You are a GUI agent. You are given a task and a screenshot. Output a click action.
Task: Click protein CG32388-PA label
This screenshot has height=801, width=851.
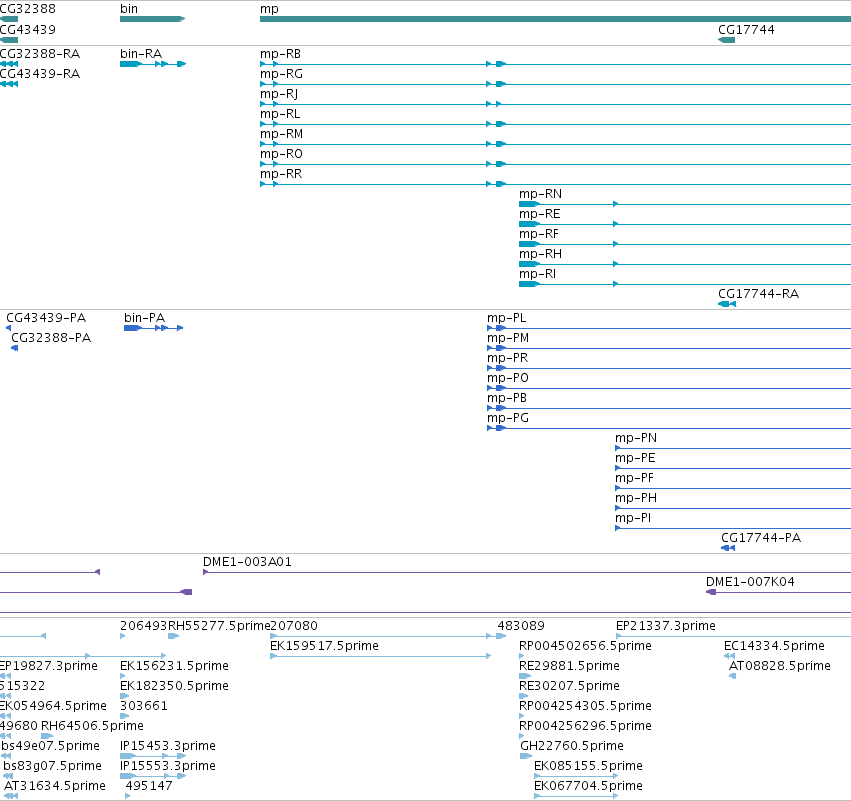51,338
